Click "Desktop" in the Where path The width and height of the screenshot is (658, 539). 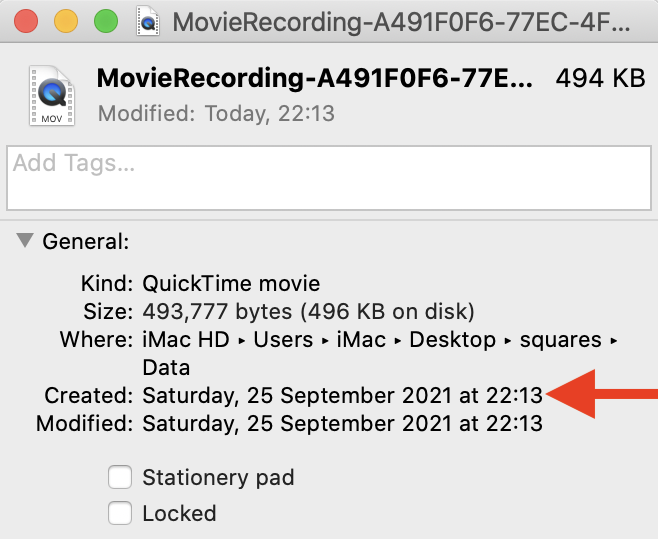(452, 339)
